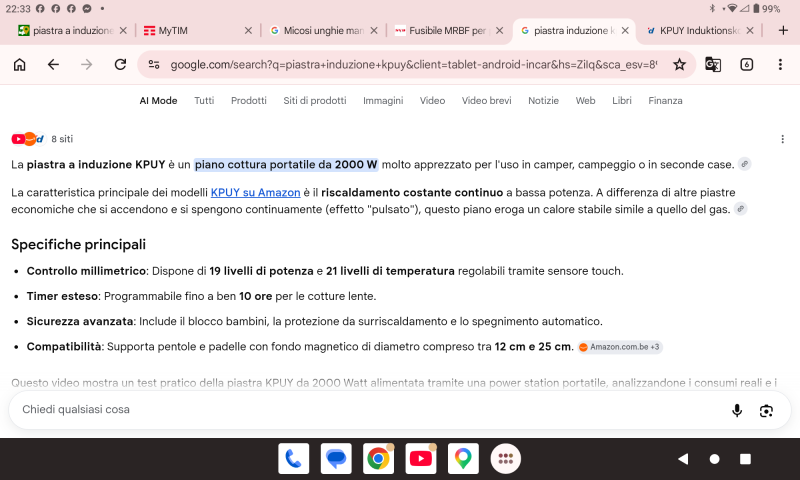Tap the highlighted 'piano cottura portatile da 2000 W'
This screenshot has width=800, height=480.
pos(286,165)
